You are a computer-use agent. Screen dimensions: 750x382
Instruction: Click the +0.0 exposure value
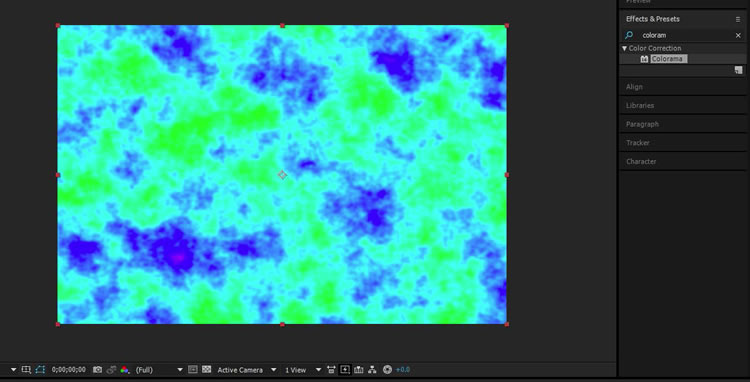(x=403, y=370)
